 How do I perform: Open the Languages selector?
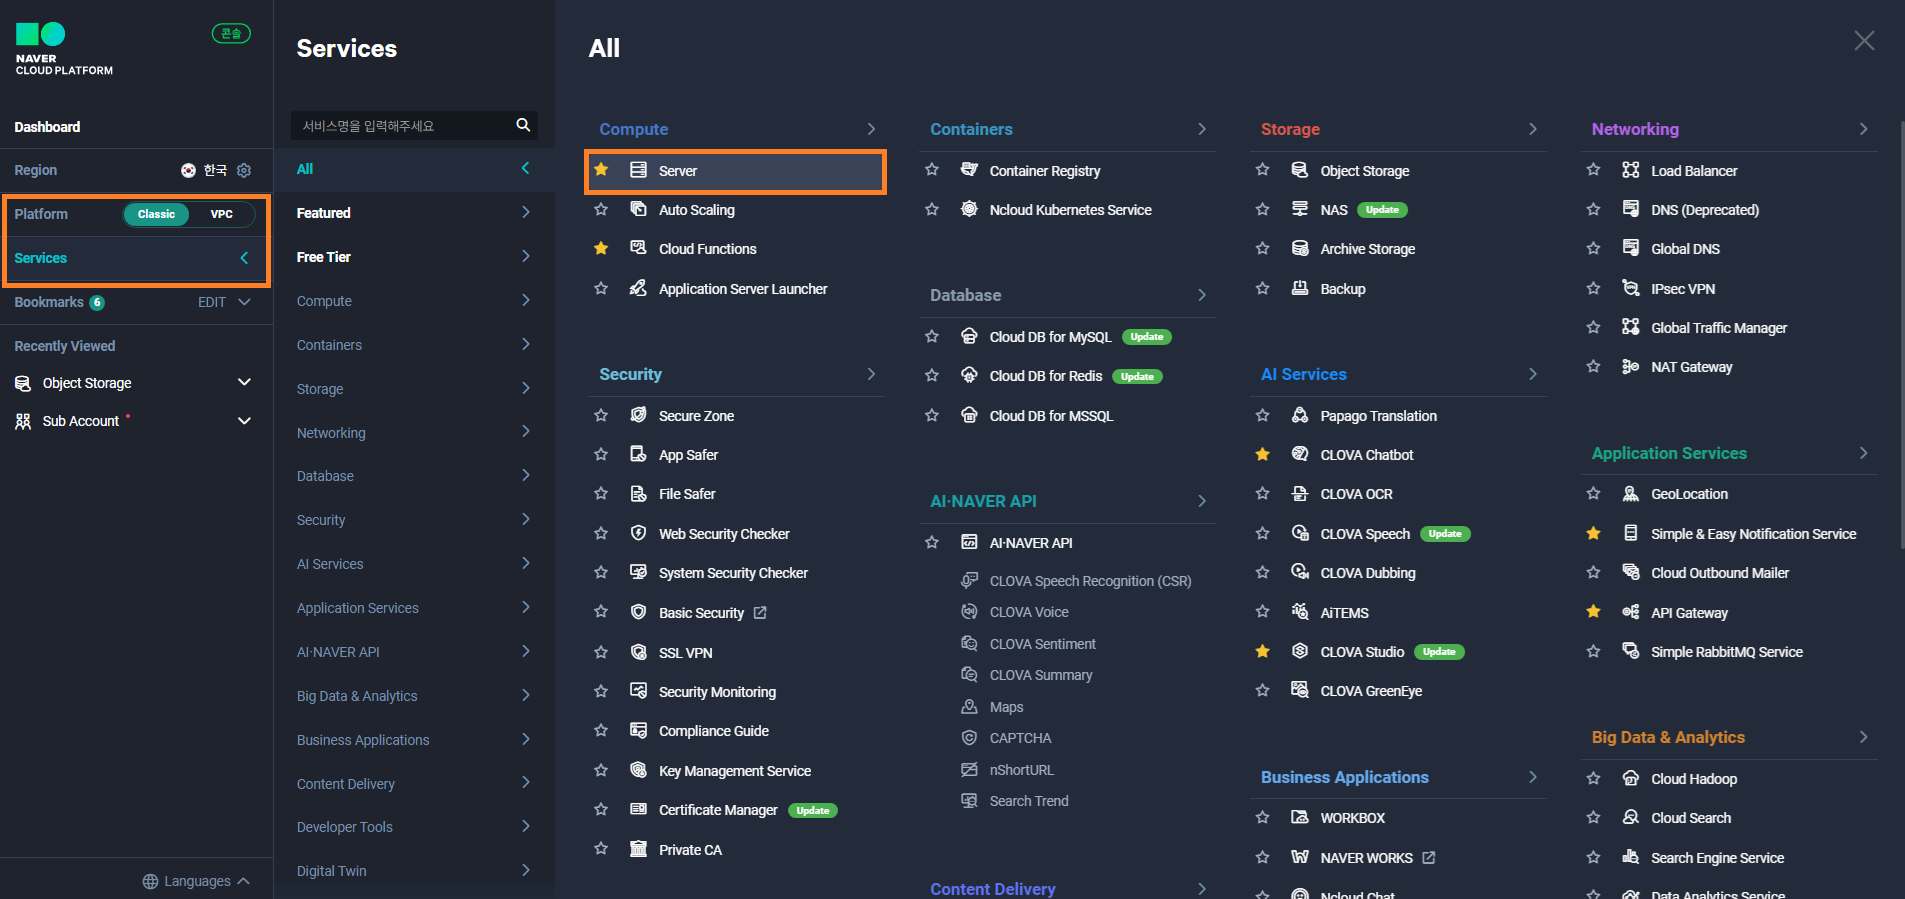tap(196, 881)
